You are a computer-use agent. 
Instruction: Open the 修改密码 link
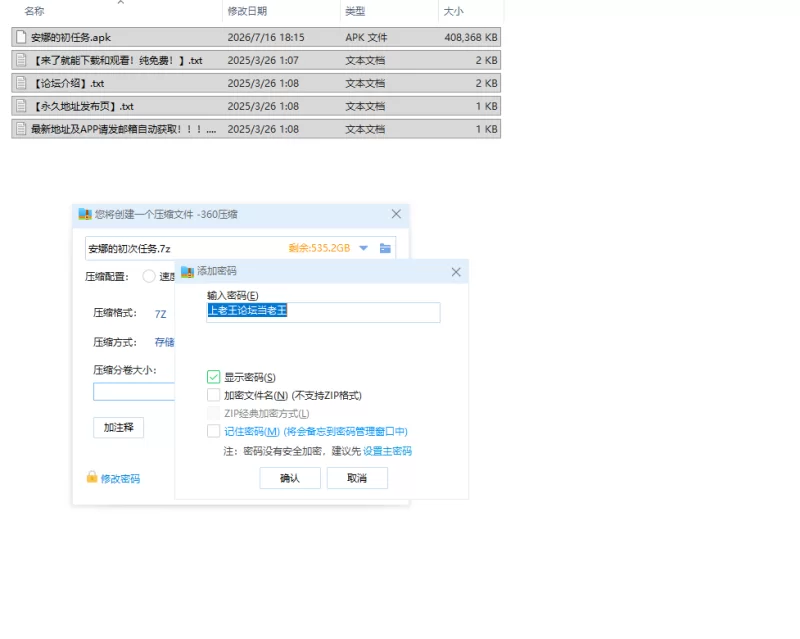click(120, 479)
